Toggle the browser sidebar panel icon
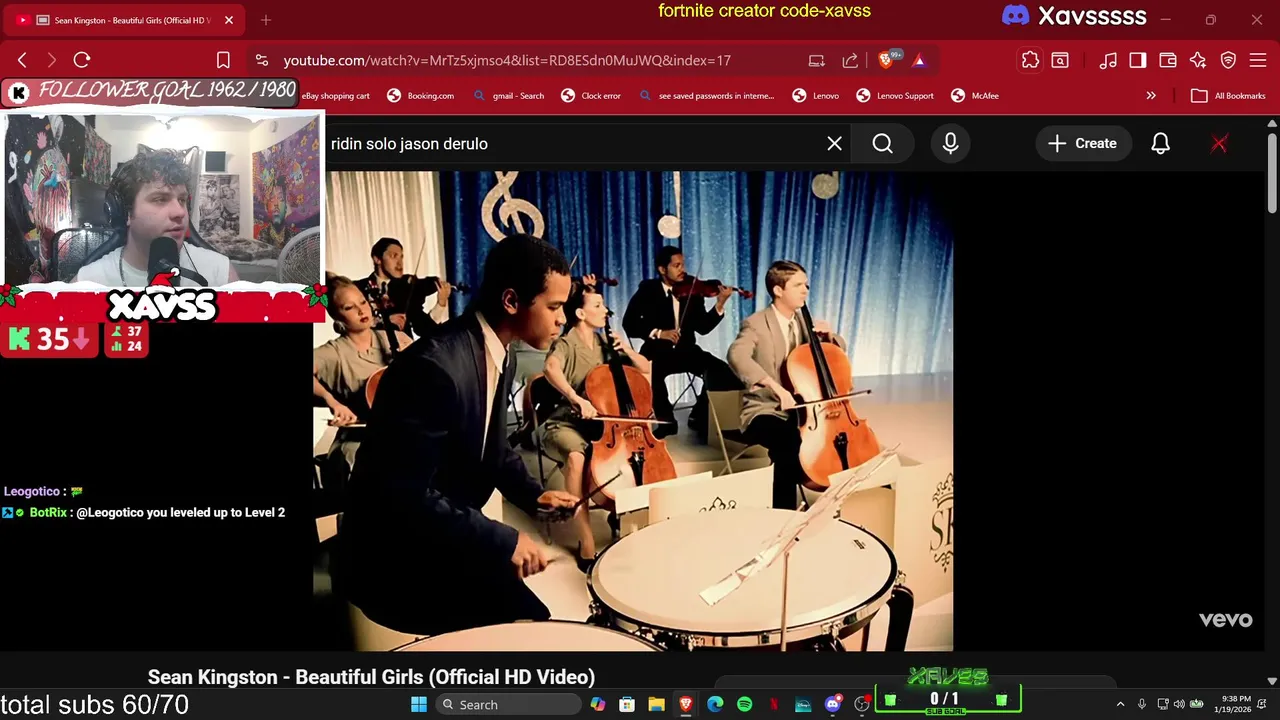Viewport: 1280px width, 720px height. coord(1137,60)
